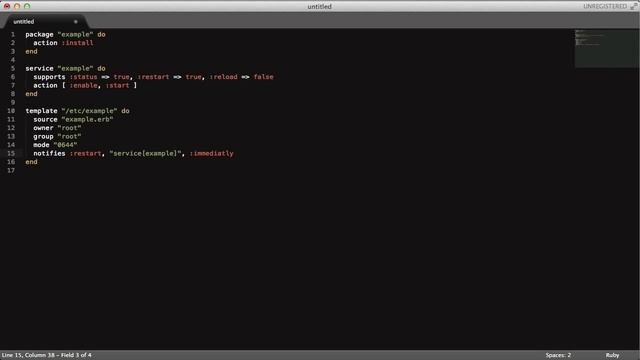Open the Spaces: 2 indentation menu
Viewport: 640px width, 360px height.
(558, 355)
